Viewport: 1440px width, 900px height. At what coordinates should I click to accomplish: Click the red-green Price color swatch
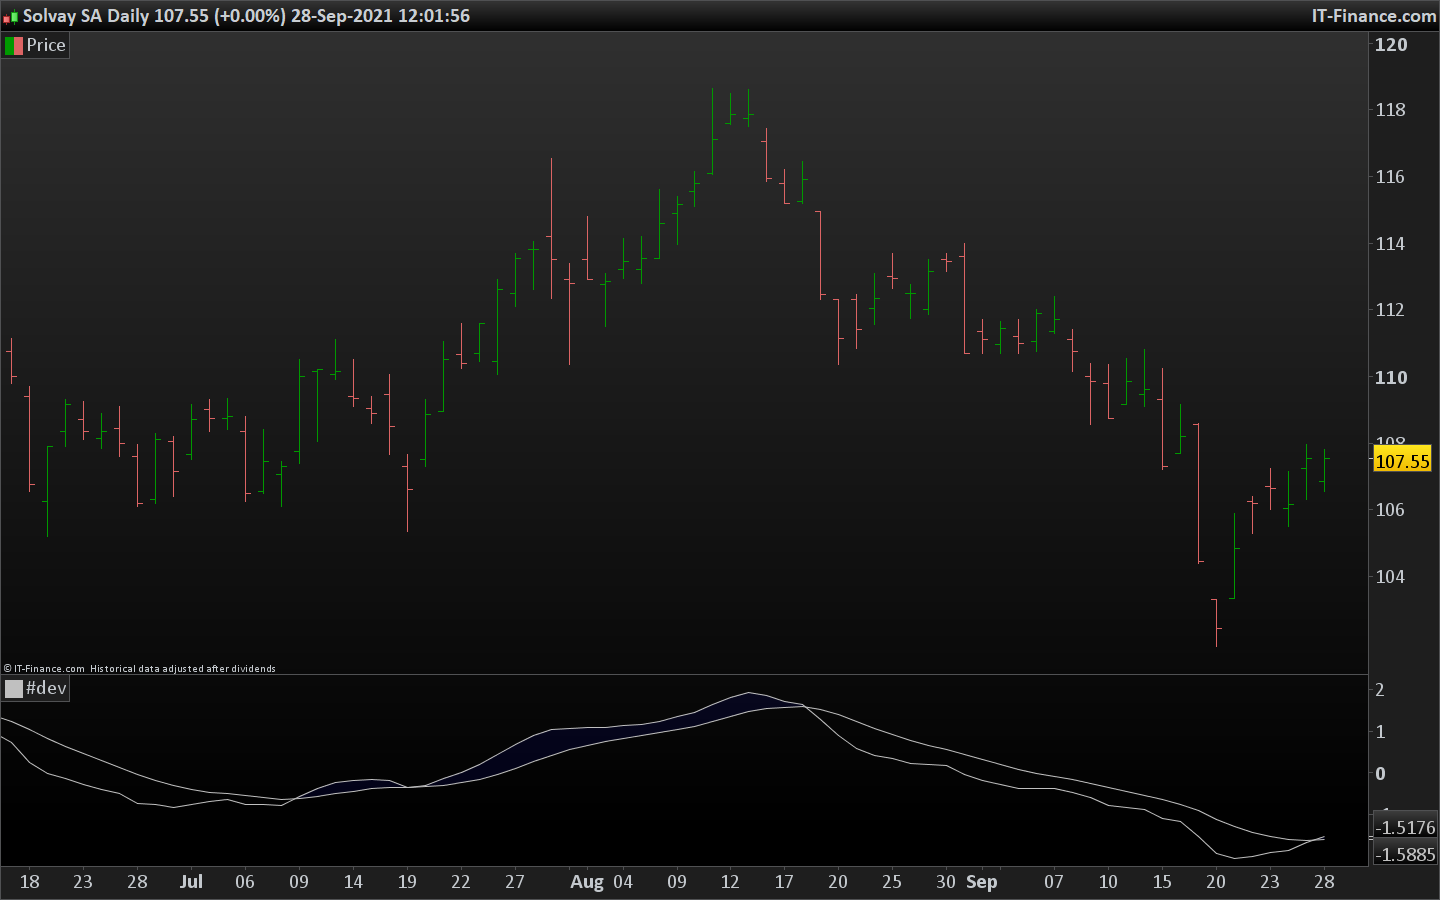point(14,45)
